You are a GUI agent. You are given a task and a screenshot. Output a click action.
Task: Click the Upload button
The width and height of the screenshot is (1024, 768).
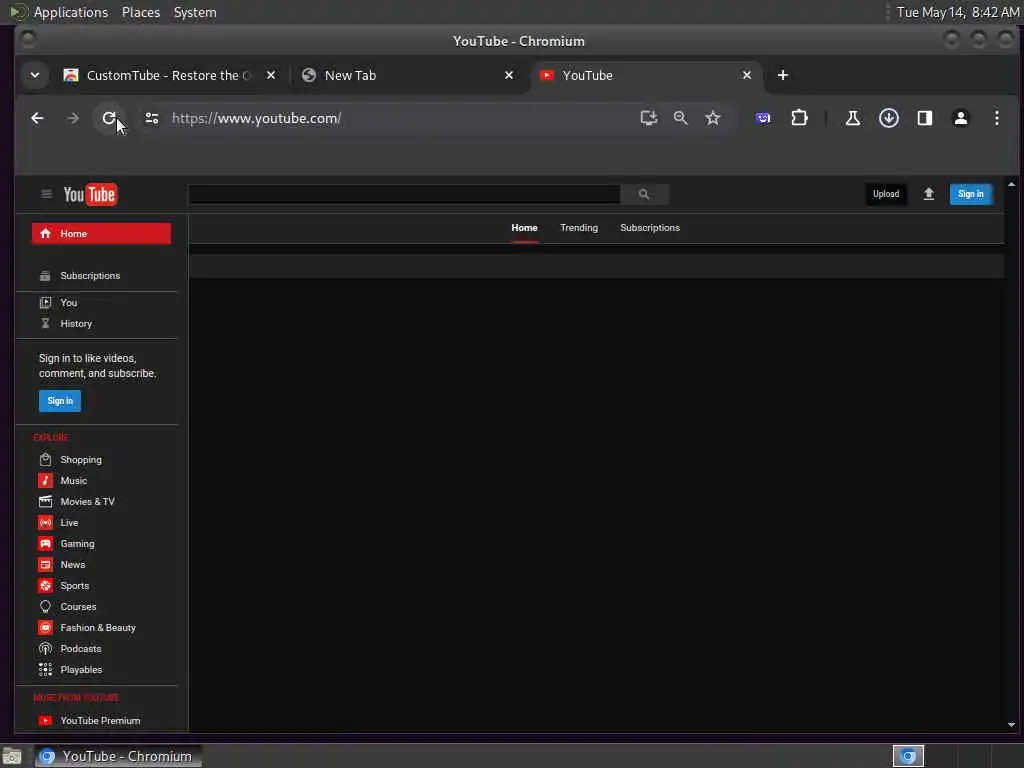[886, 194]
